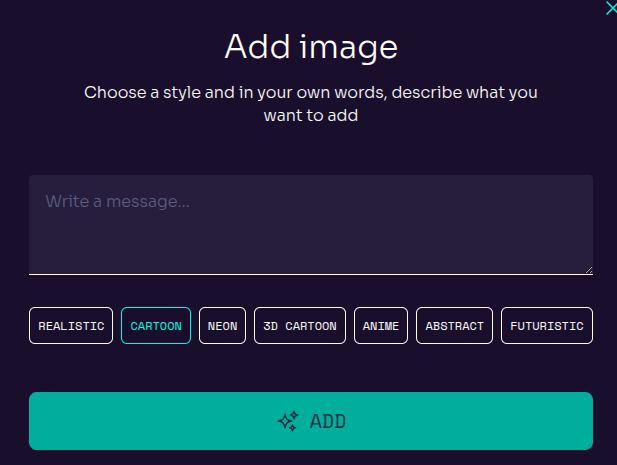
Task: Pick the 3D Cartoon style
Action: [300, 326]
